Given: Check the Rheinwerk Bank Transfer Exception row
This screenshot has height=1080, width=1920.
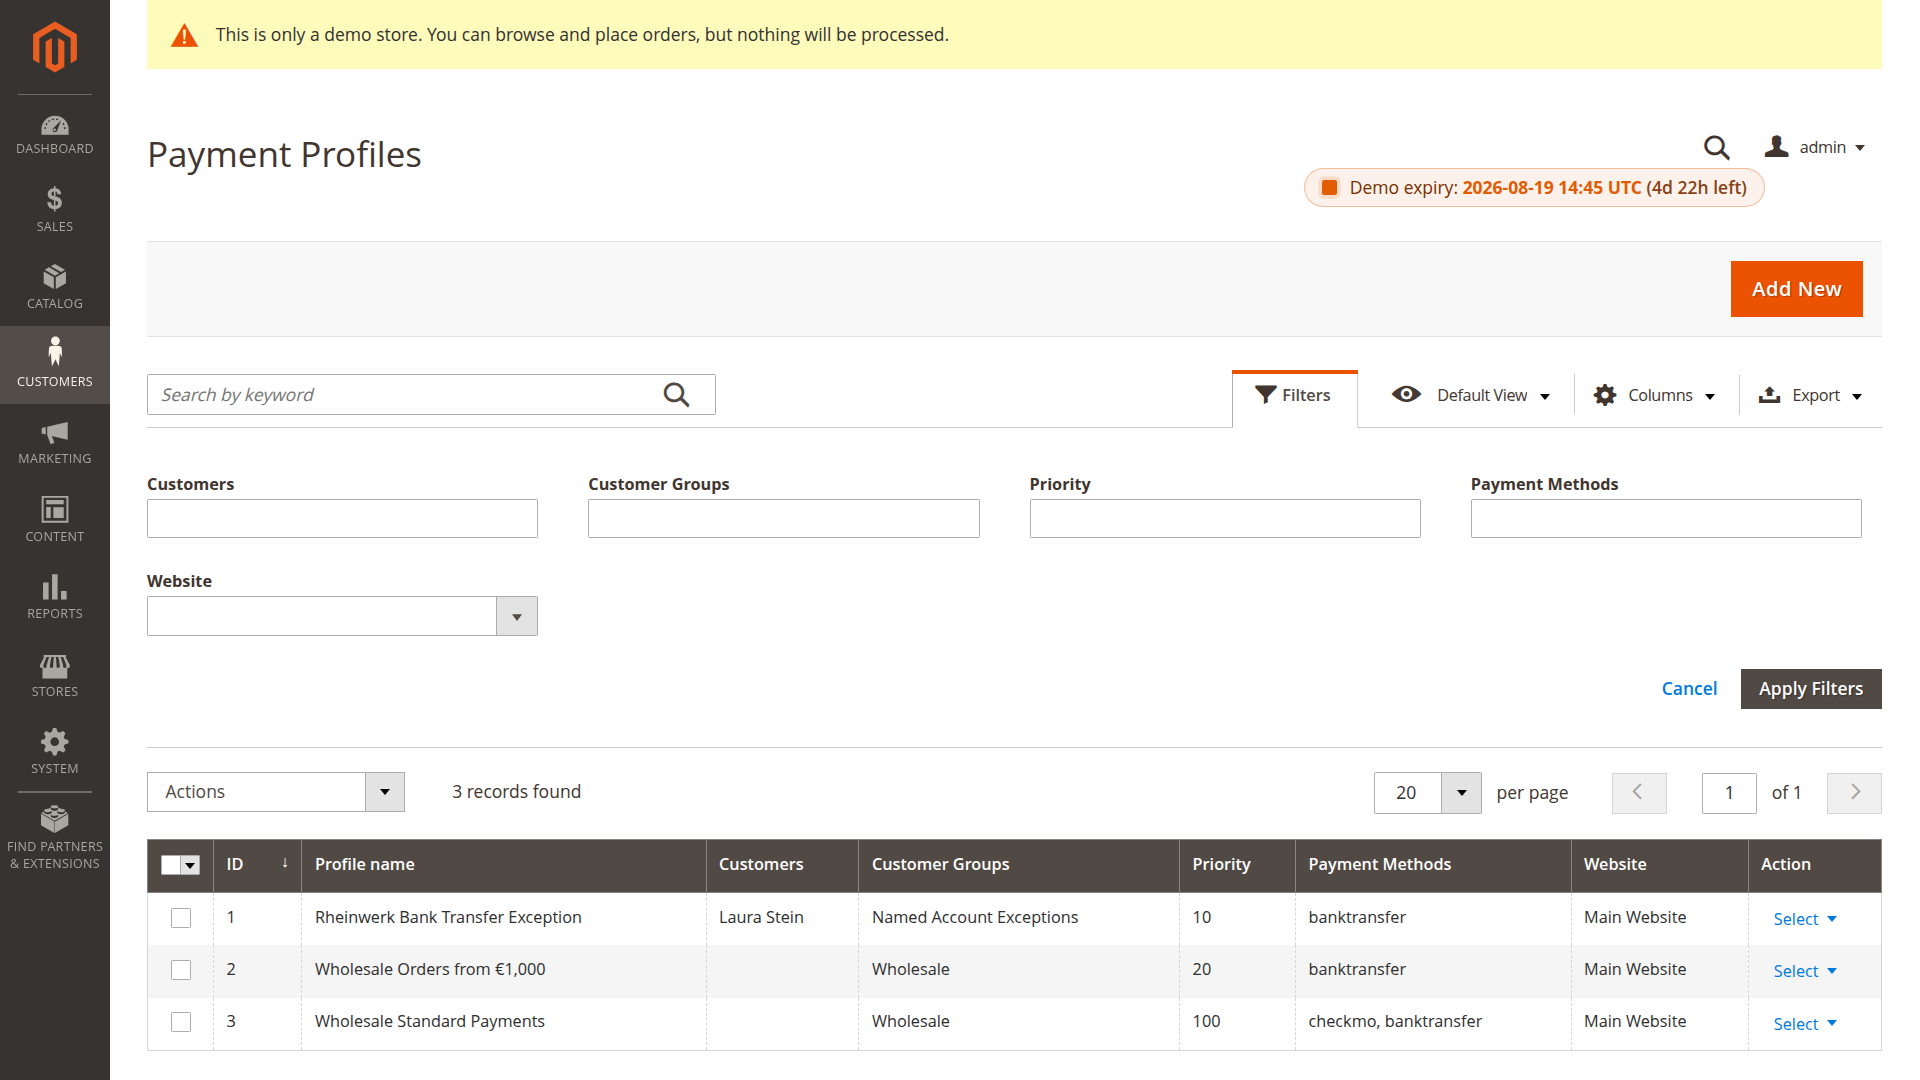Looking at the screenshot, I should [181, 918].
